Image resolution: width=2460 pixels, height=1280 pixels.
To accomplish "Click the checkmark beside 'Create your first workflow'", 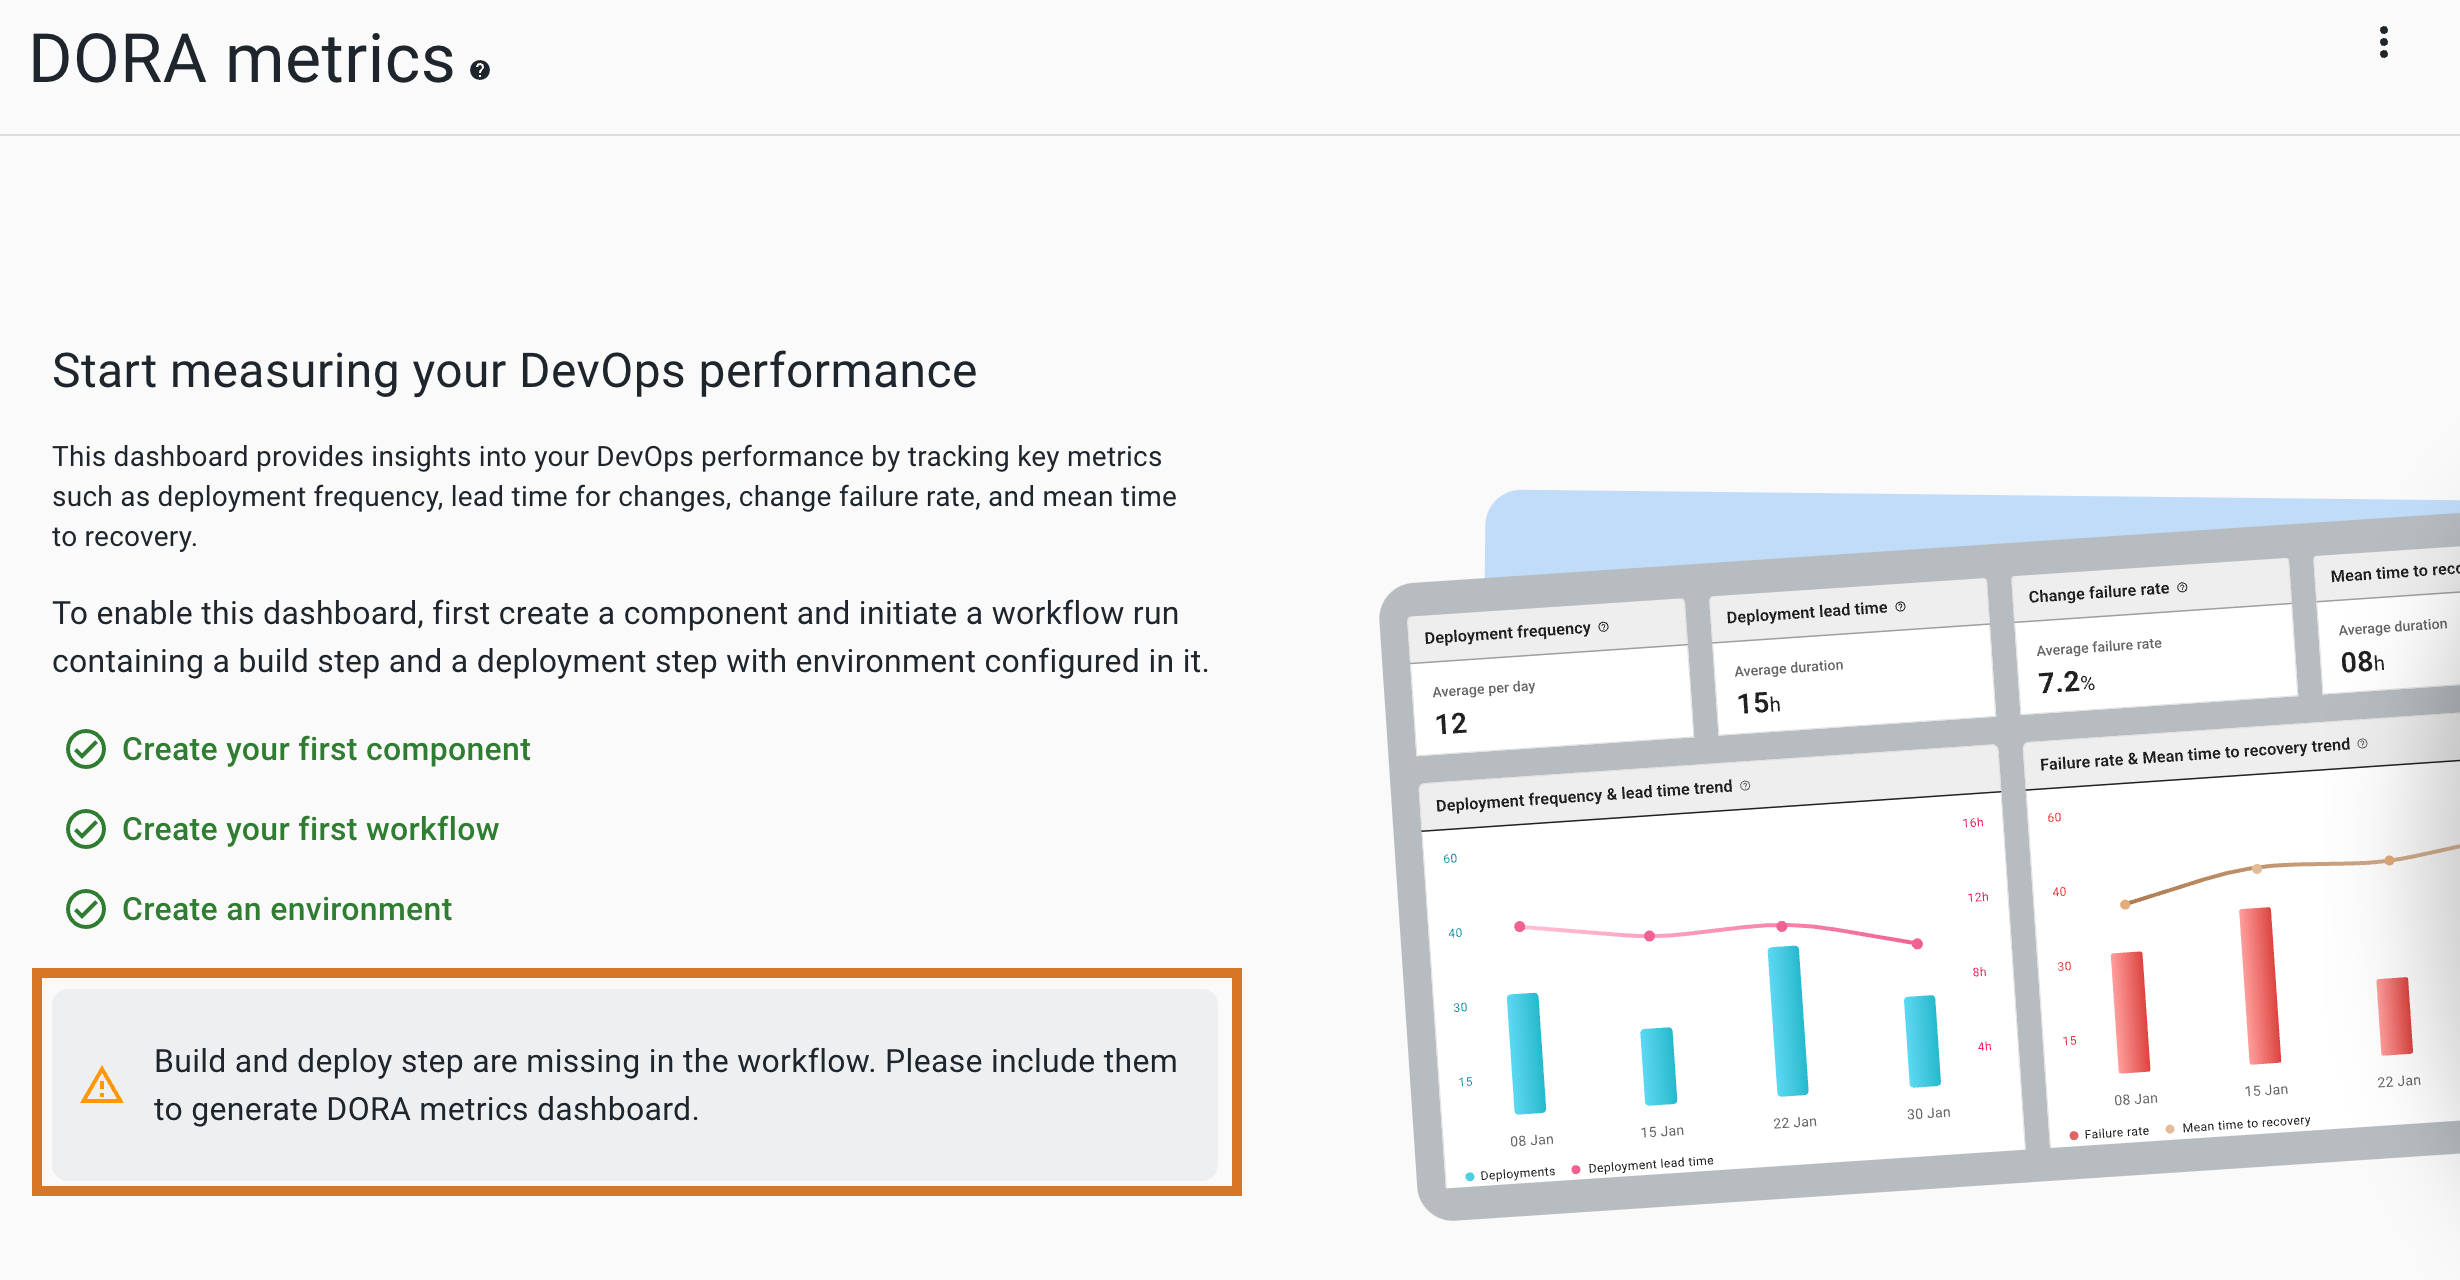I will [87, 828].
